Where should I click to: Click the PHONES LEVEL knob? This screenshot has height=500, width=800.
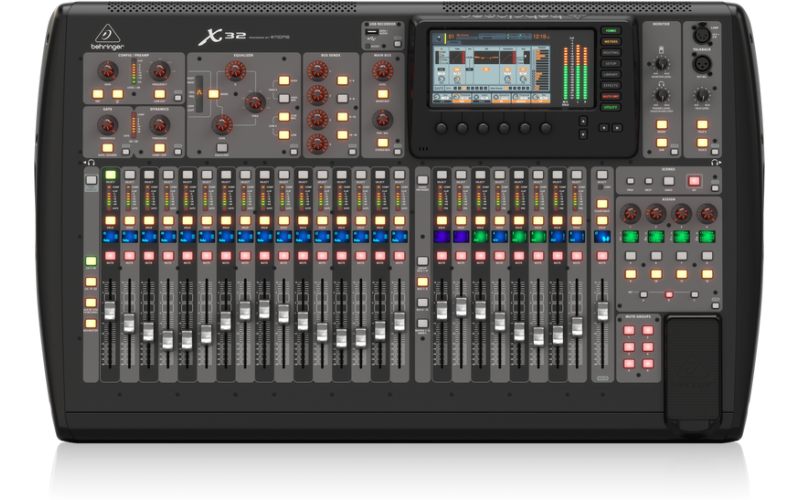click(x=662, y=95)
